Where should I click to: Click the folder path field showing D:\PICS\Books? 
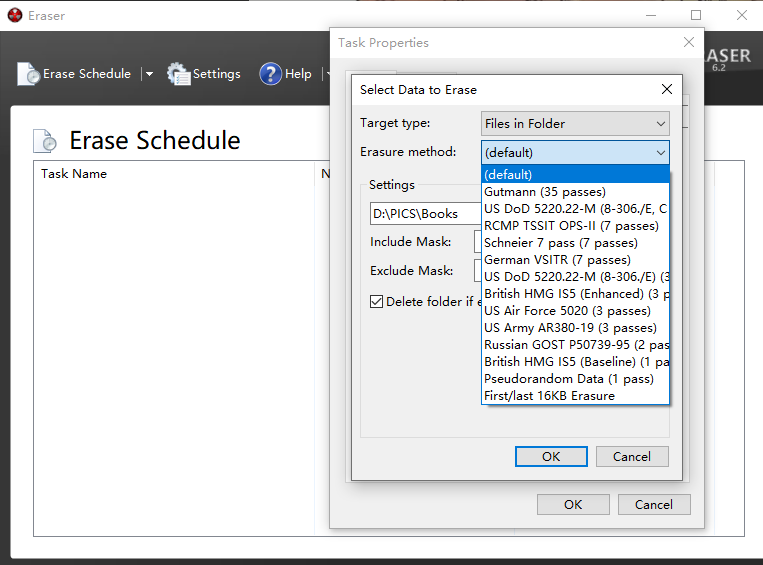424,213
